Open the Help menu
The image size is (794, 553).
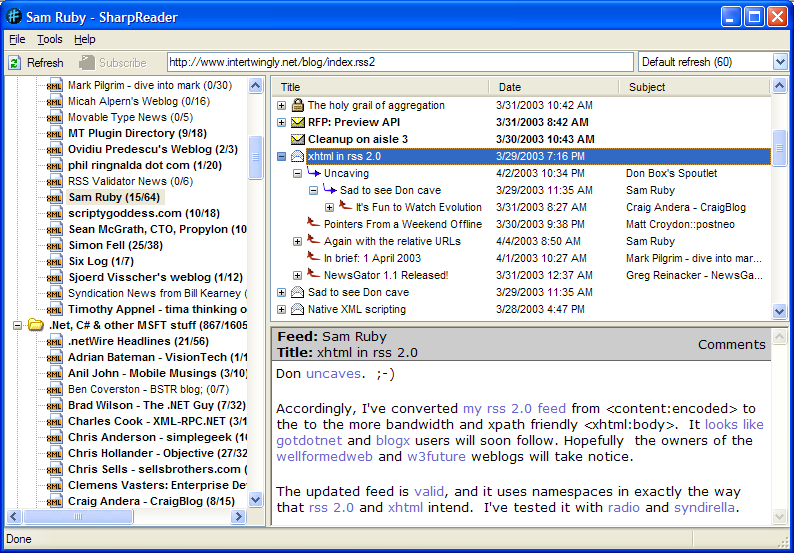point(85,39)
